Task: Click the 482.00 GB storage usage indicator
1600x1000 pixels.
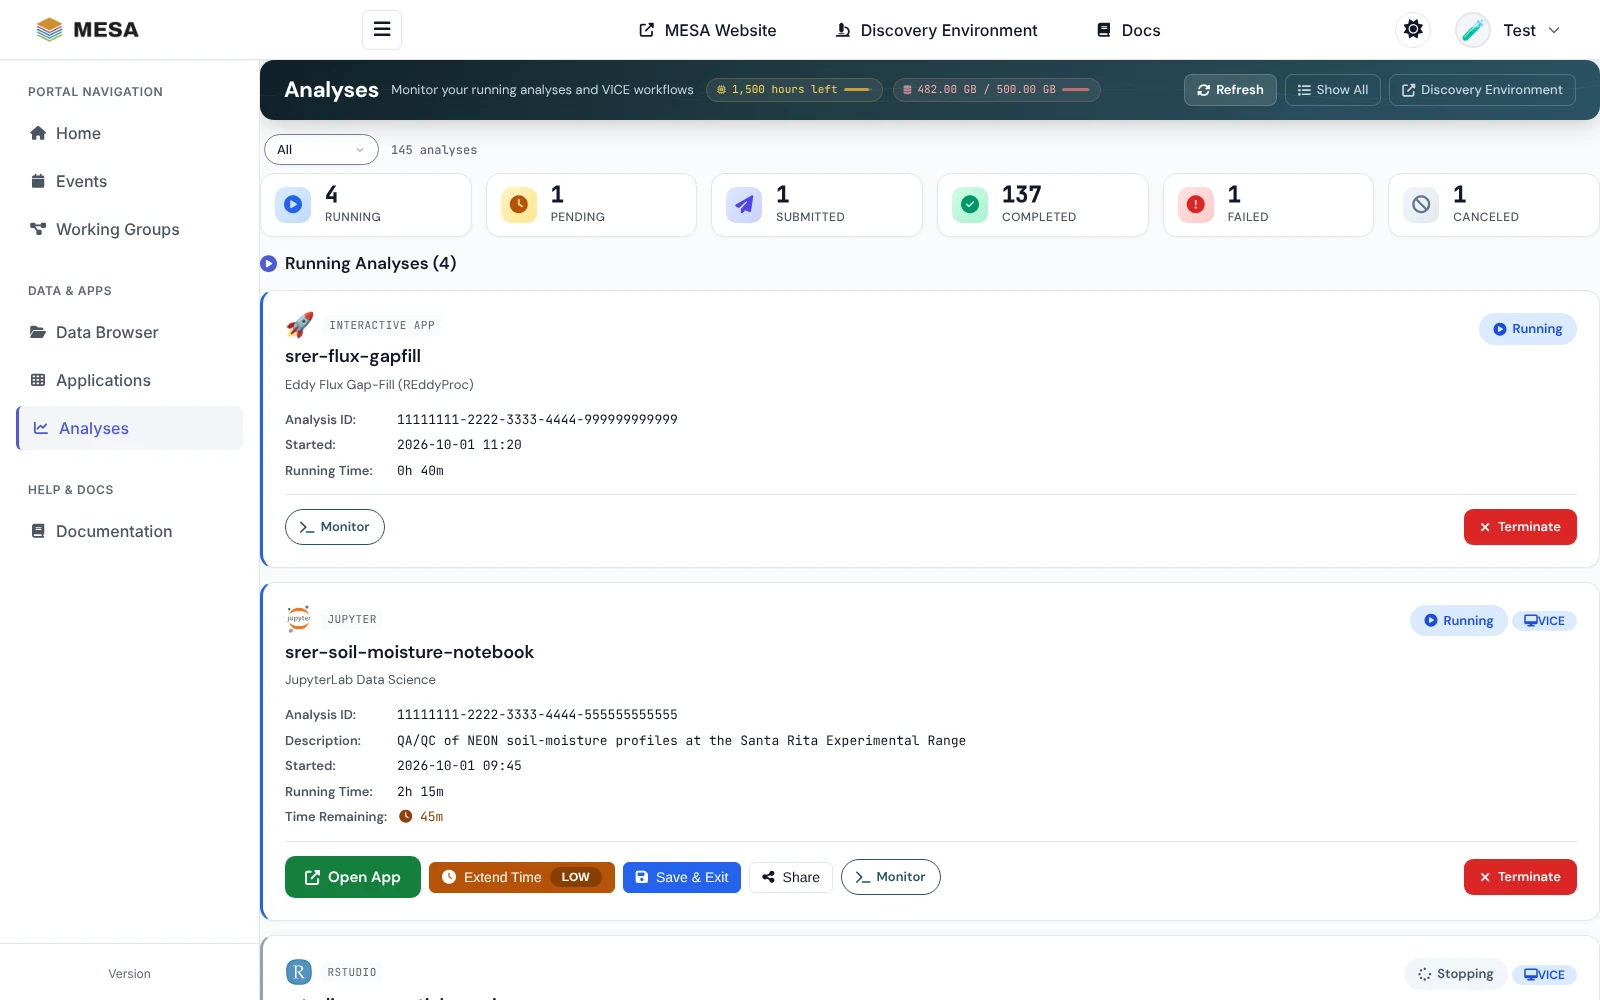Action: (997, 90)
